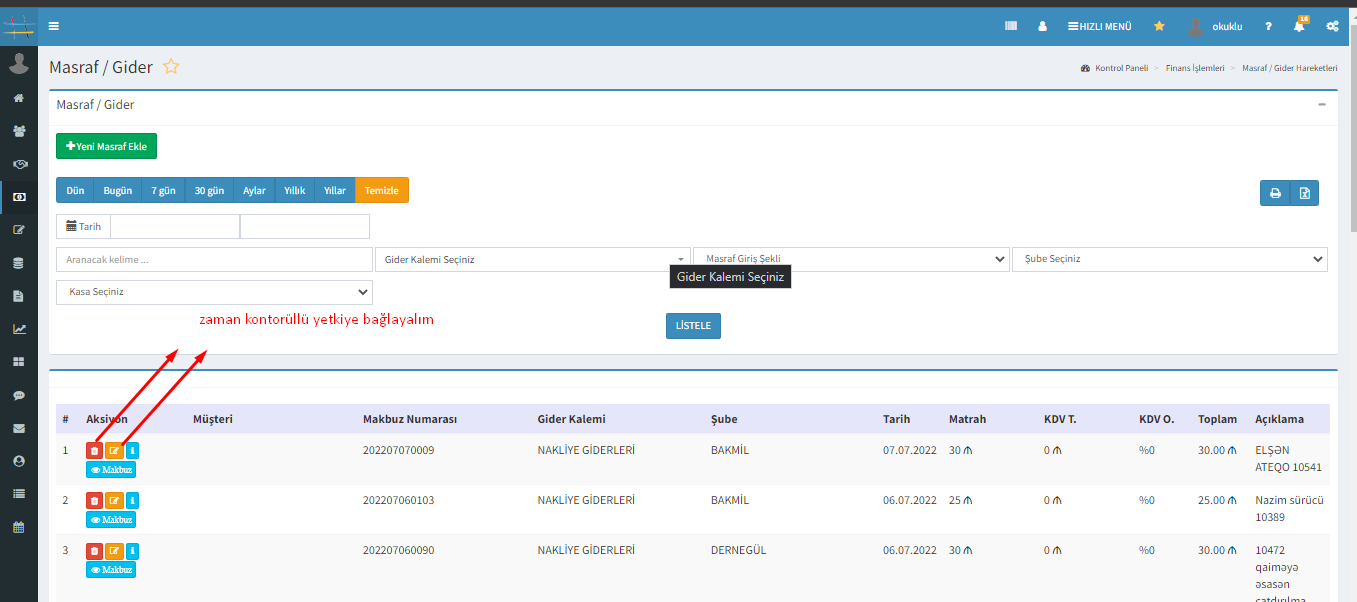The height and width of the screenshot is (602, 1357).
Task: Click the print icon button
Action: (1275, 193)
